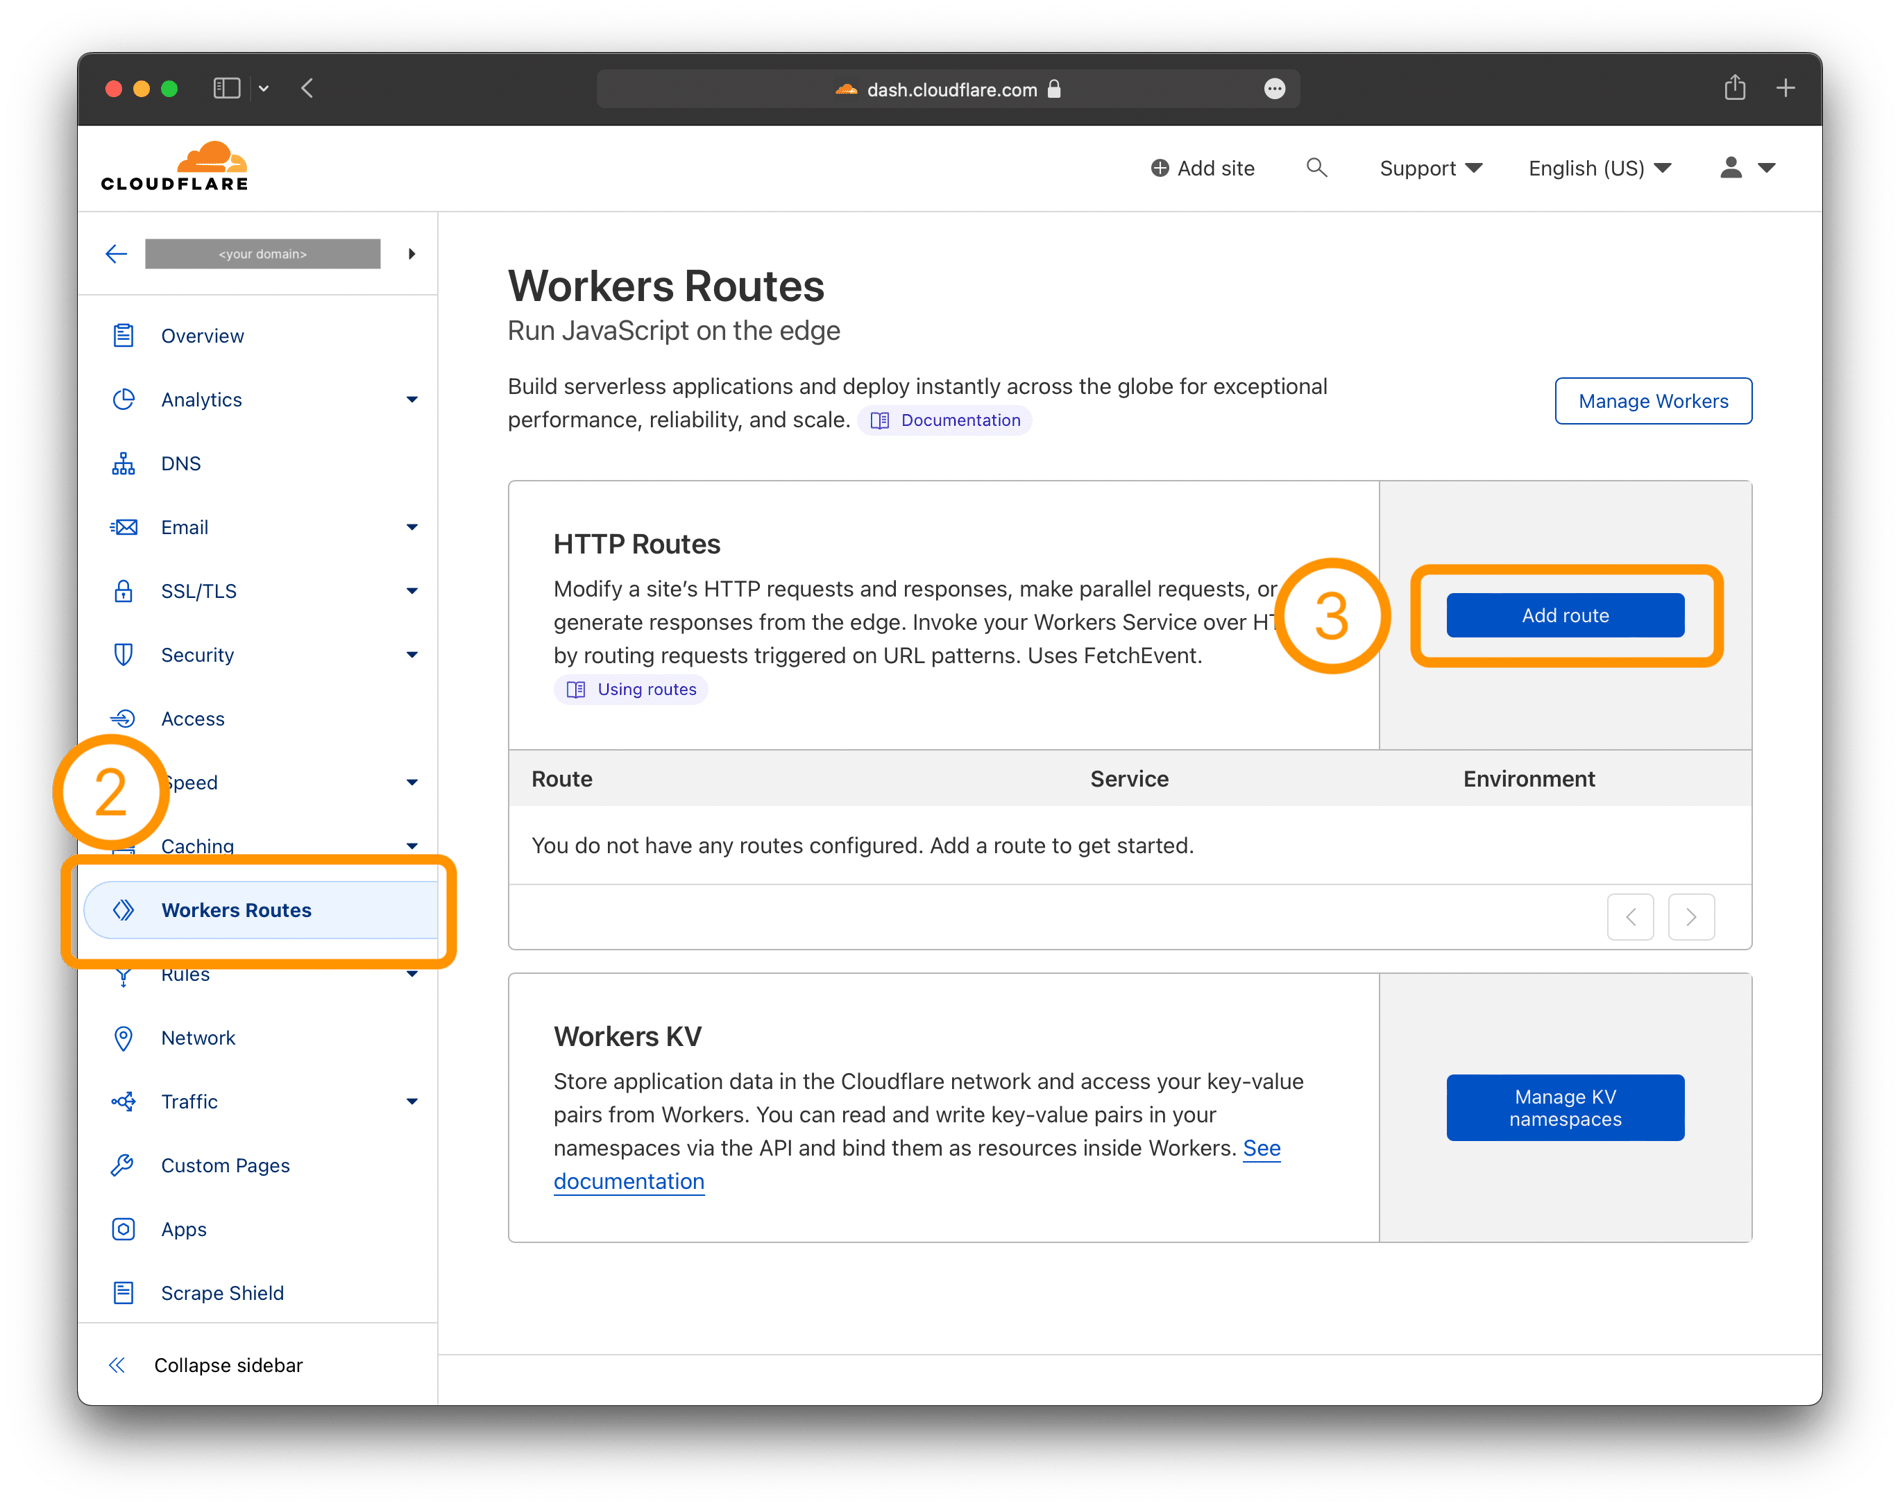Click the SSL/TLS padlock icon
This screenshot has height=1508, width=1900.
(x=123, y=590)
